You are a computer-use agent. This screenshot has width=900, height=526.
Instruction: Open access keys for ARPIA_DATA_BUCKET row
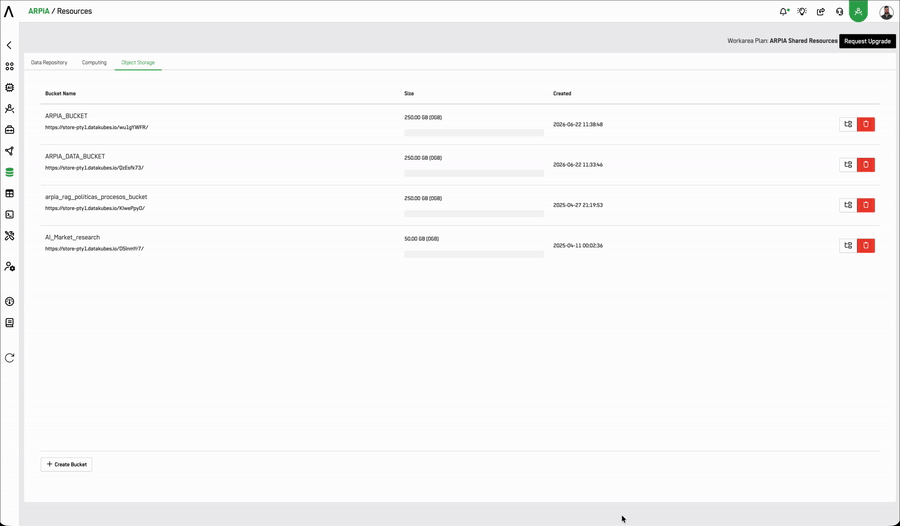(848, 165)
